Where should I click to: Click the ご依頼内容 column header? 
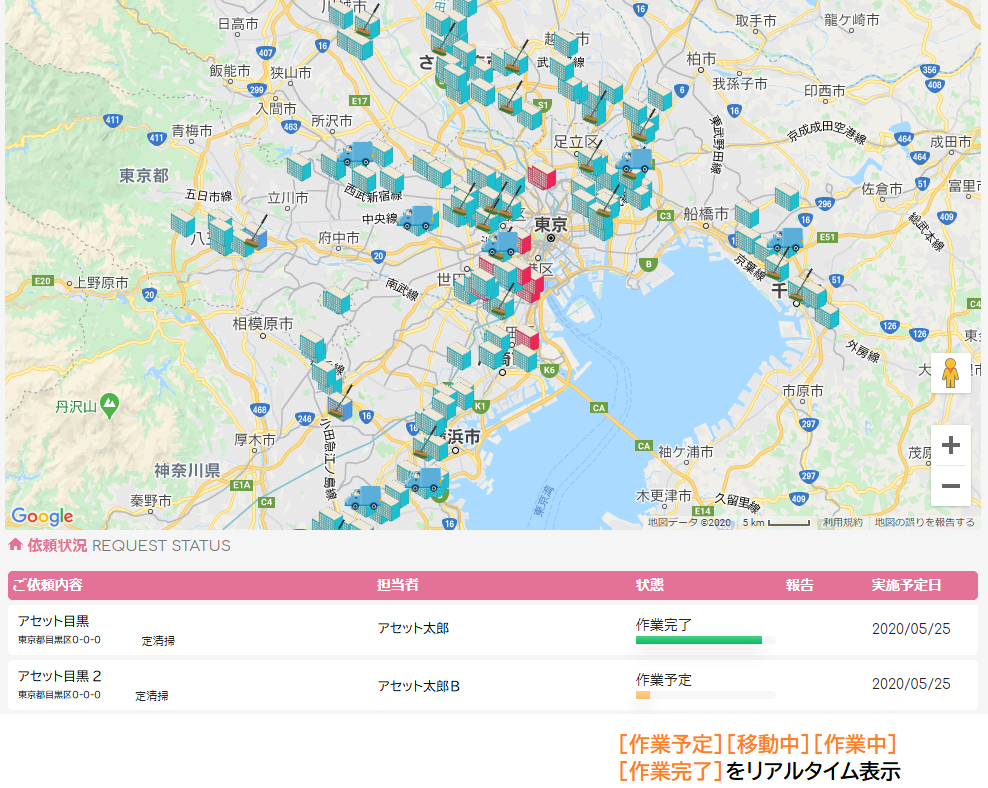[x=48, y=585]
